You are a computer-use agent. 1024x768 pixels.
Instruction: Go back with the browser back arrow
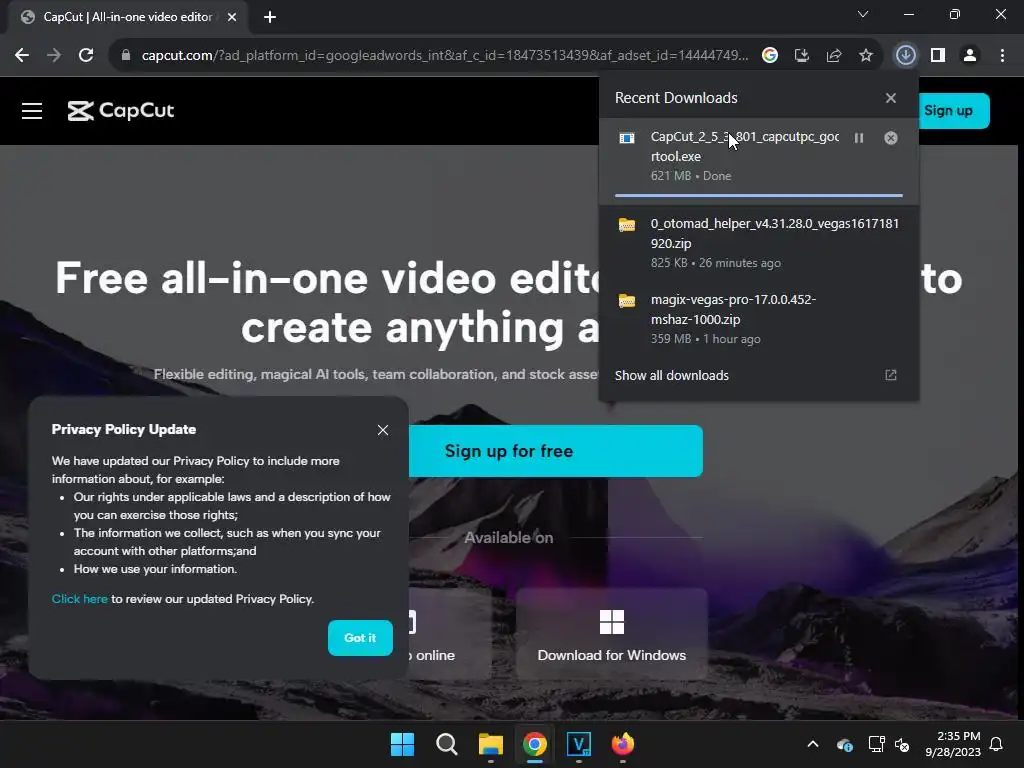[x=22, y=56]
